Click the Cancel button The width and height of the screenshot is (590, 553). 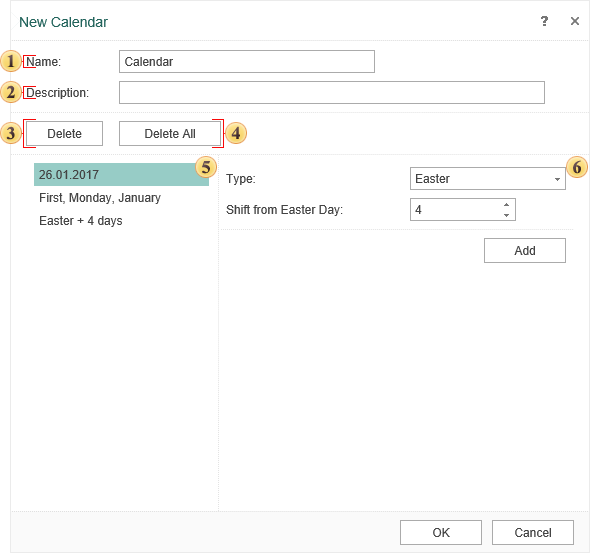[x=533, y=533]
